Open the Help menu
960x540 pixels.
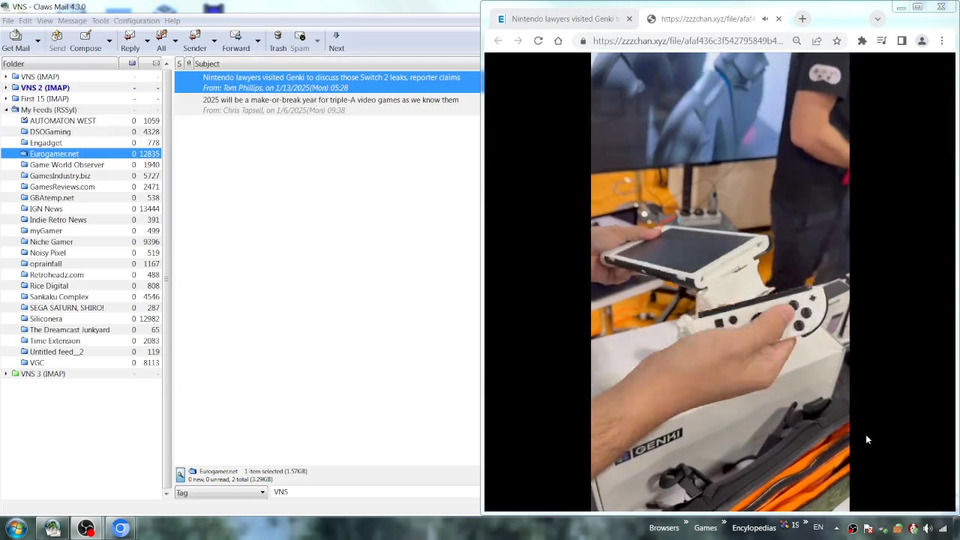(x=172, y=21)
